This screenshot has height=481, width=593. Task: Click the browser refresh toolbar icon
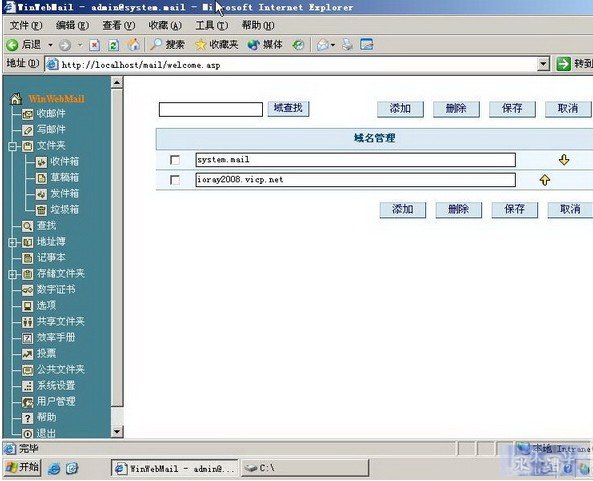[113, 45]
